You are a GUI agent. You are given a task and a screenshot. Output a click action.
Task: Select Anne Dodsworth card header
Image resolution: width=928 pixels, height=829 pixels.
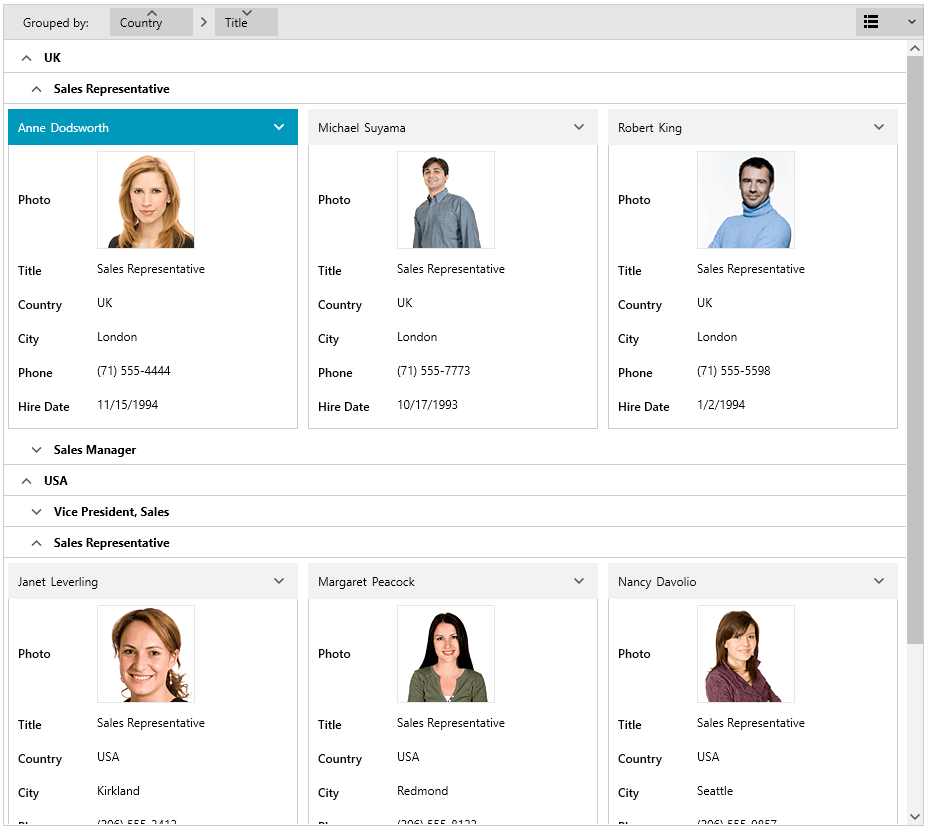(x=153, y=127)
